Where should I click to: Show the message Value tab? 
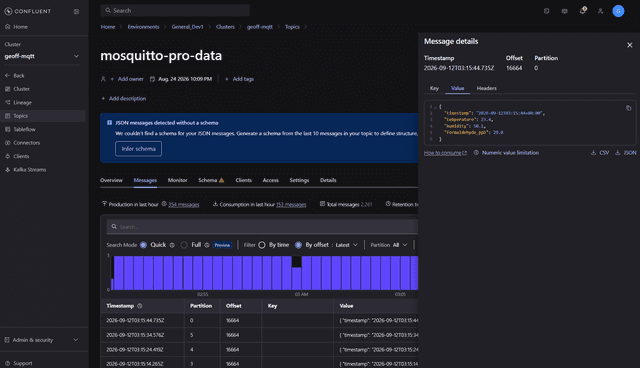click(x=458, y=88)
